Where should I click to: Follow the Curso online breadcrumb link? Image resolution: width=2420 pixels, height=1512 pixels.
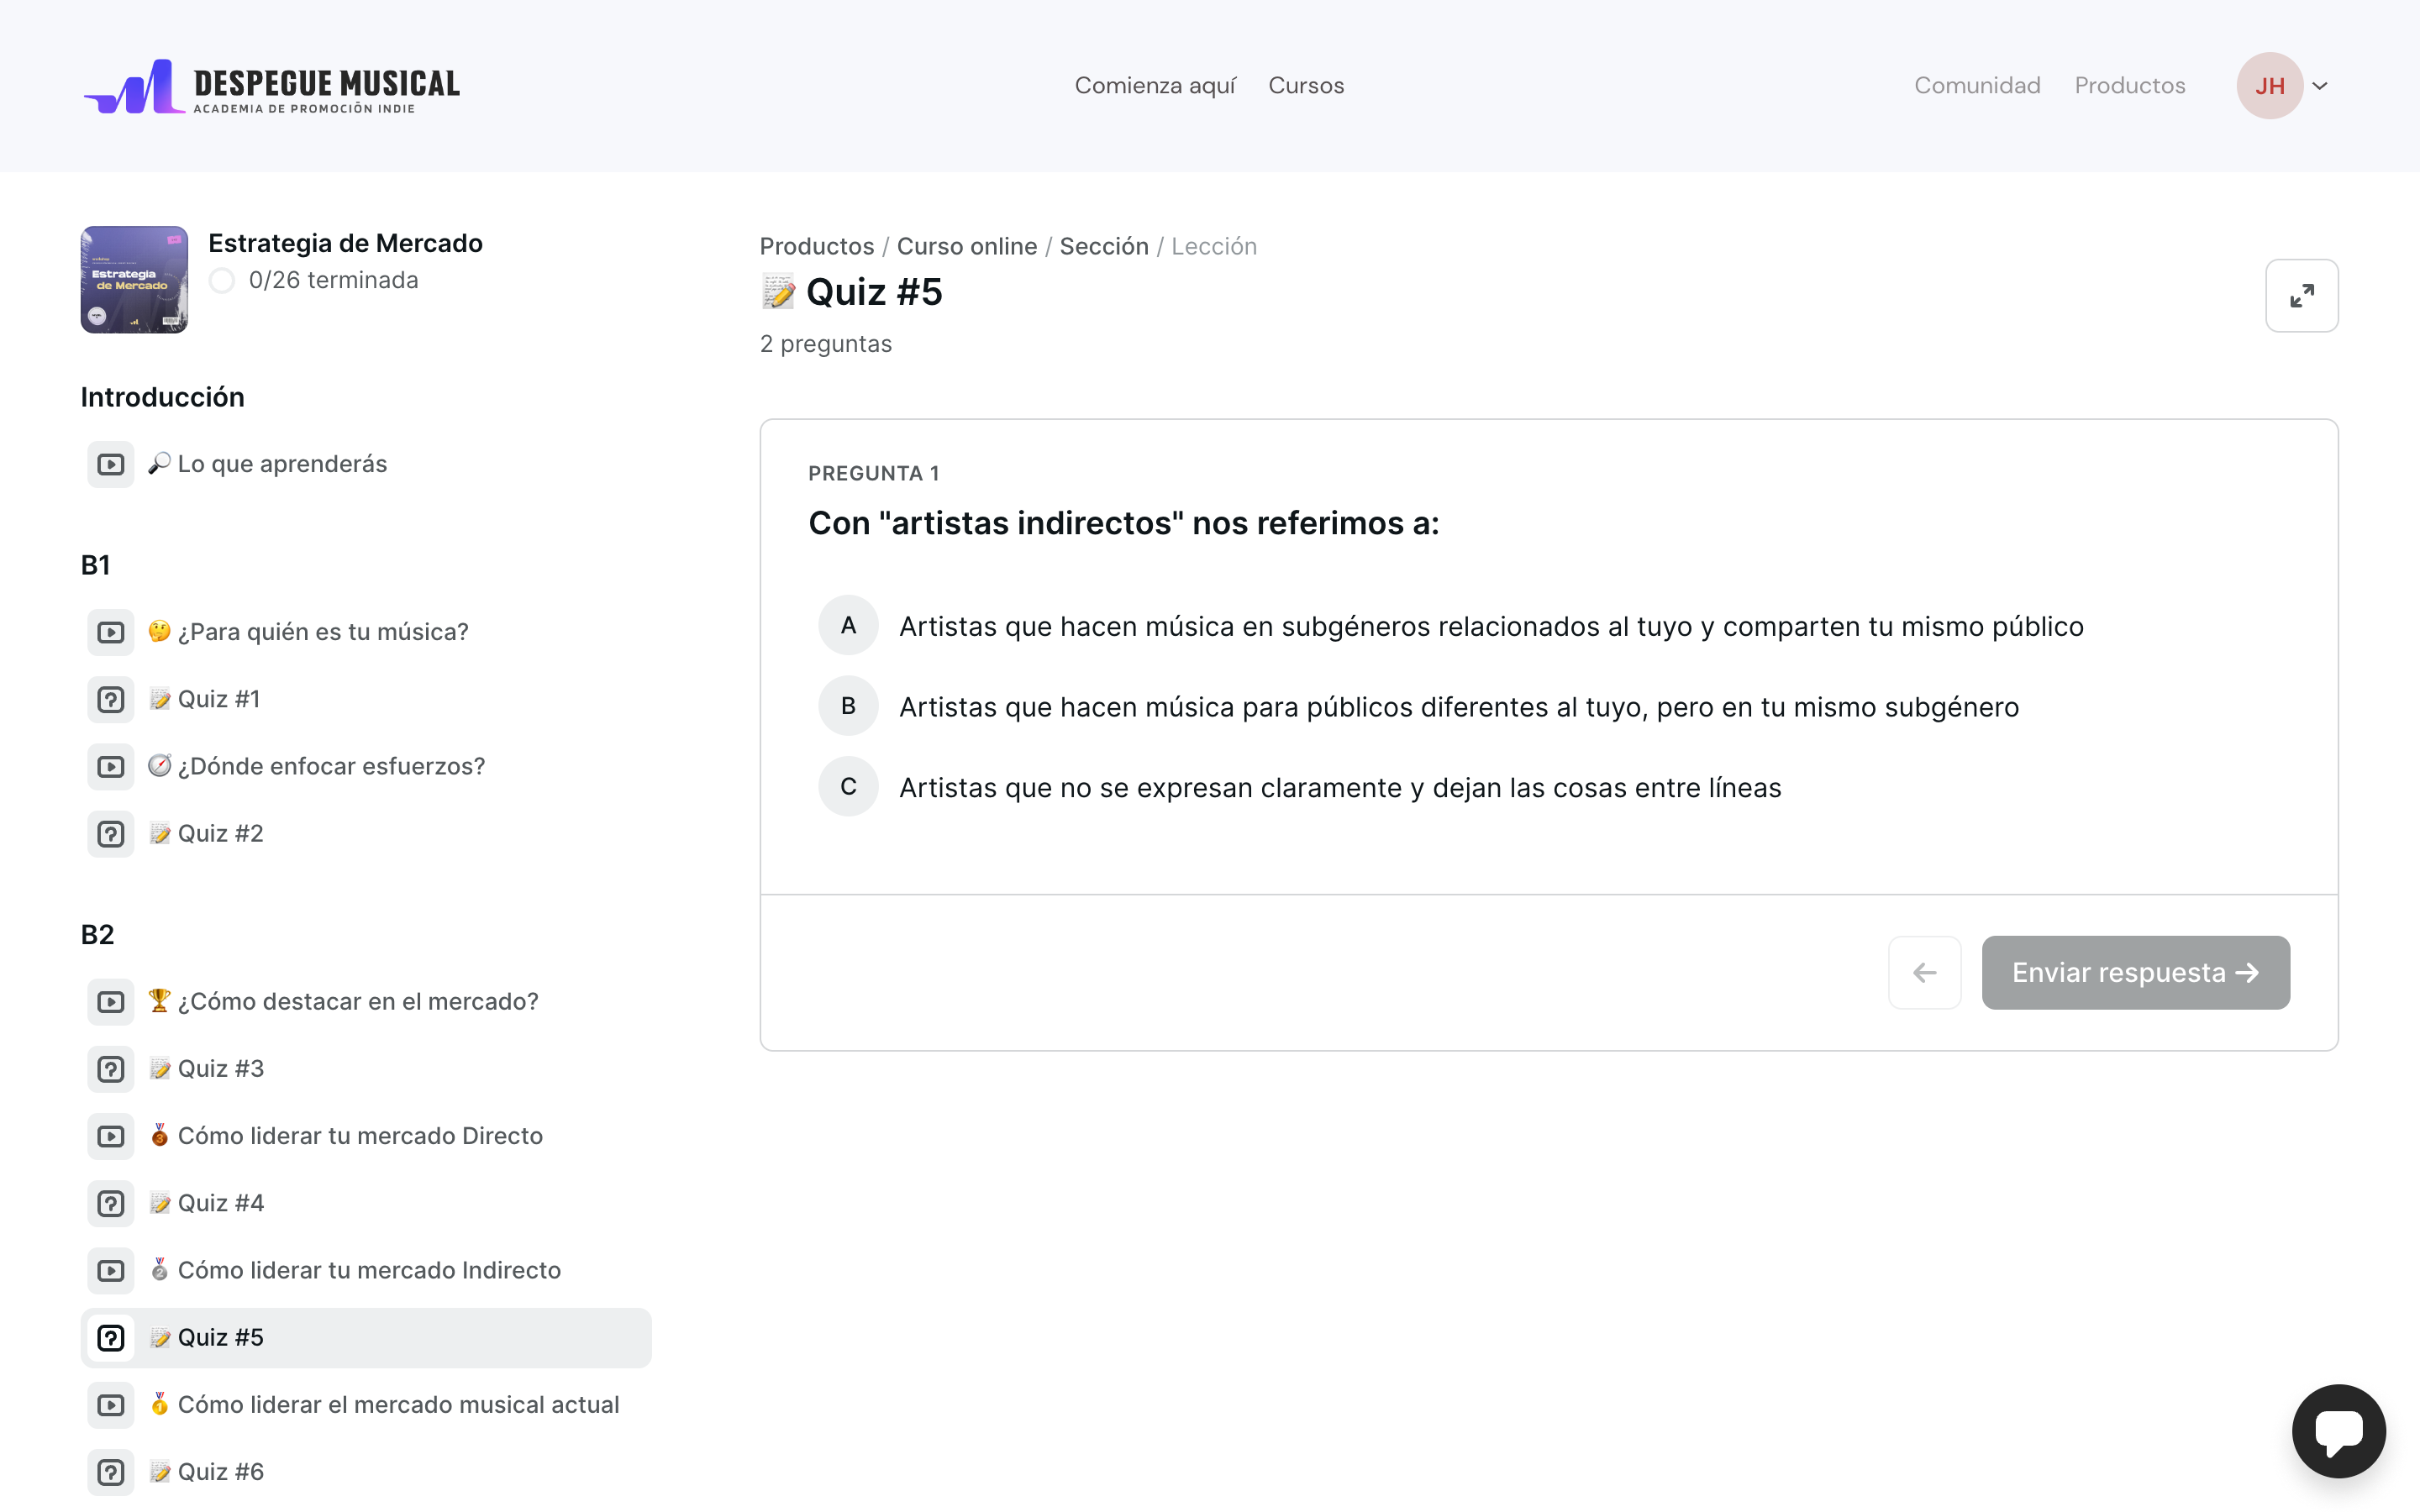[966, 246]
